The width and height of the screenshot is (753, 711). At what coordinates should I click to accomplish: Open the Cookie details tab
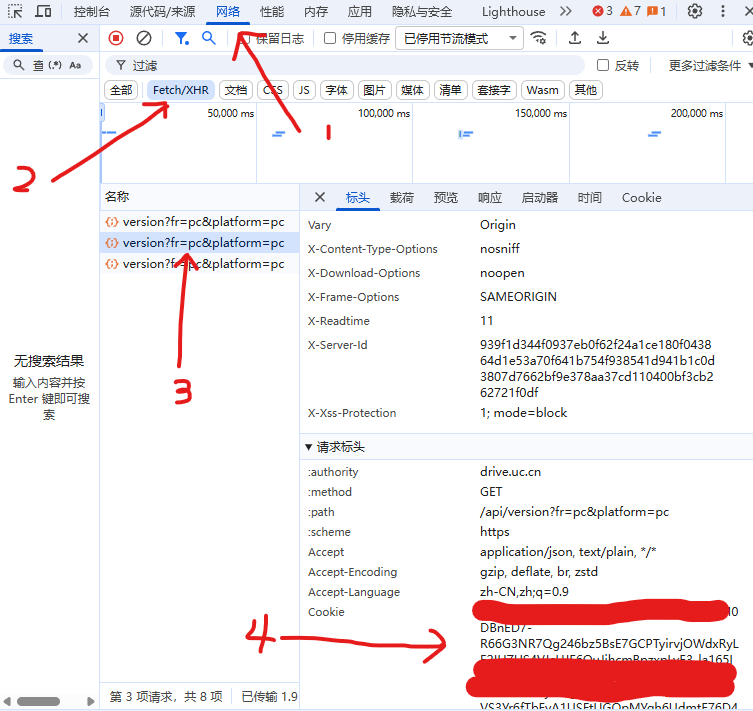pyautogui.click(x=642, y=197)
